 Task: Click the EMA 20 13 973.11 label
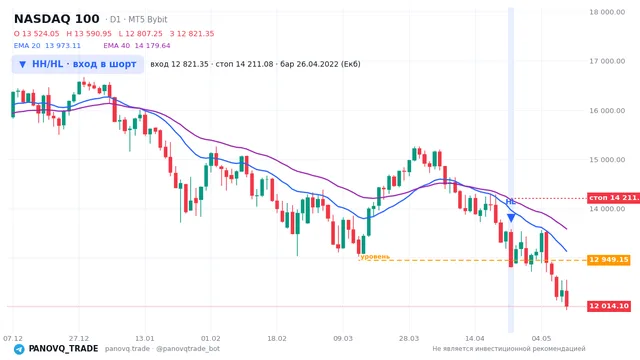pos(47,46)
